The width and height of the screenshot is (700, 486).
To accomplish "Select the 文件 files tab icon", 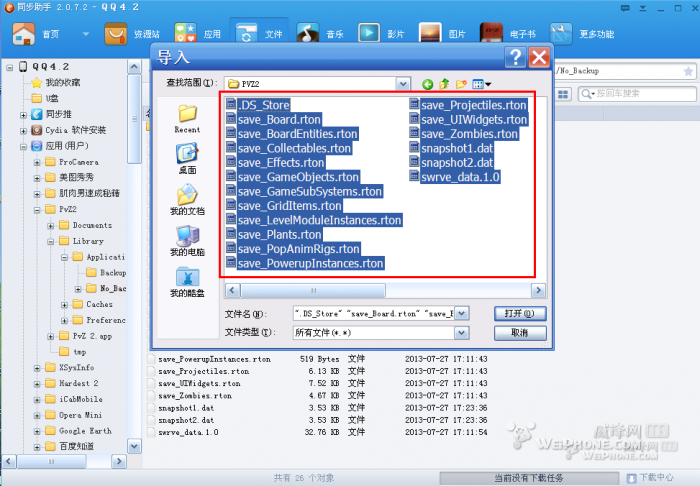I will click(x=246, y=34).
